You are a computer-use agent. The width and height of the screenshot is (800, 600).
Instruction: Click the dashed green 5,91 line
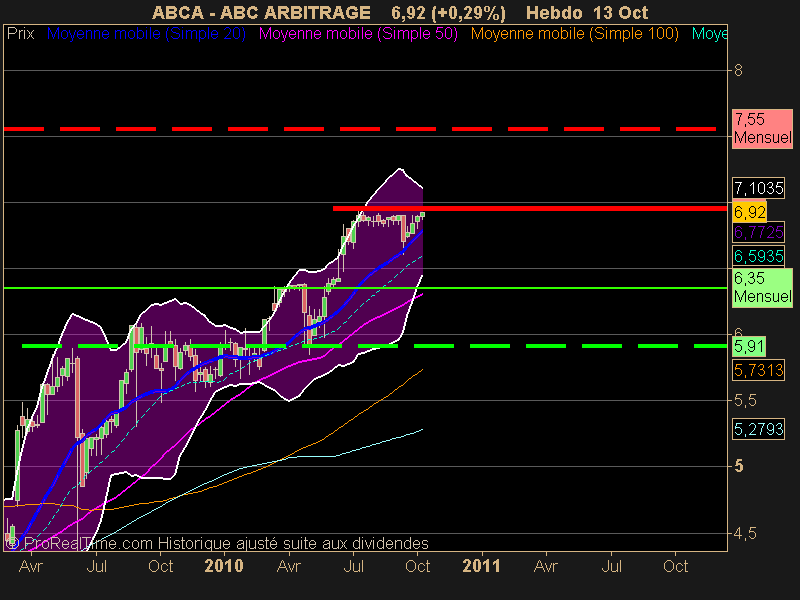[x=374, y=346]
